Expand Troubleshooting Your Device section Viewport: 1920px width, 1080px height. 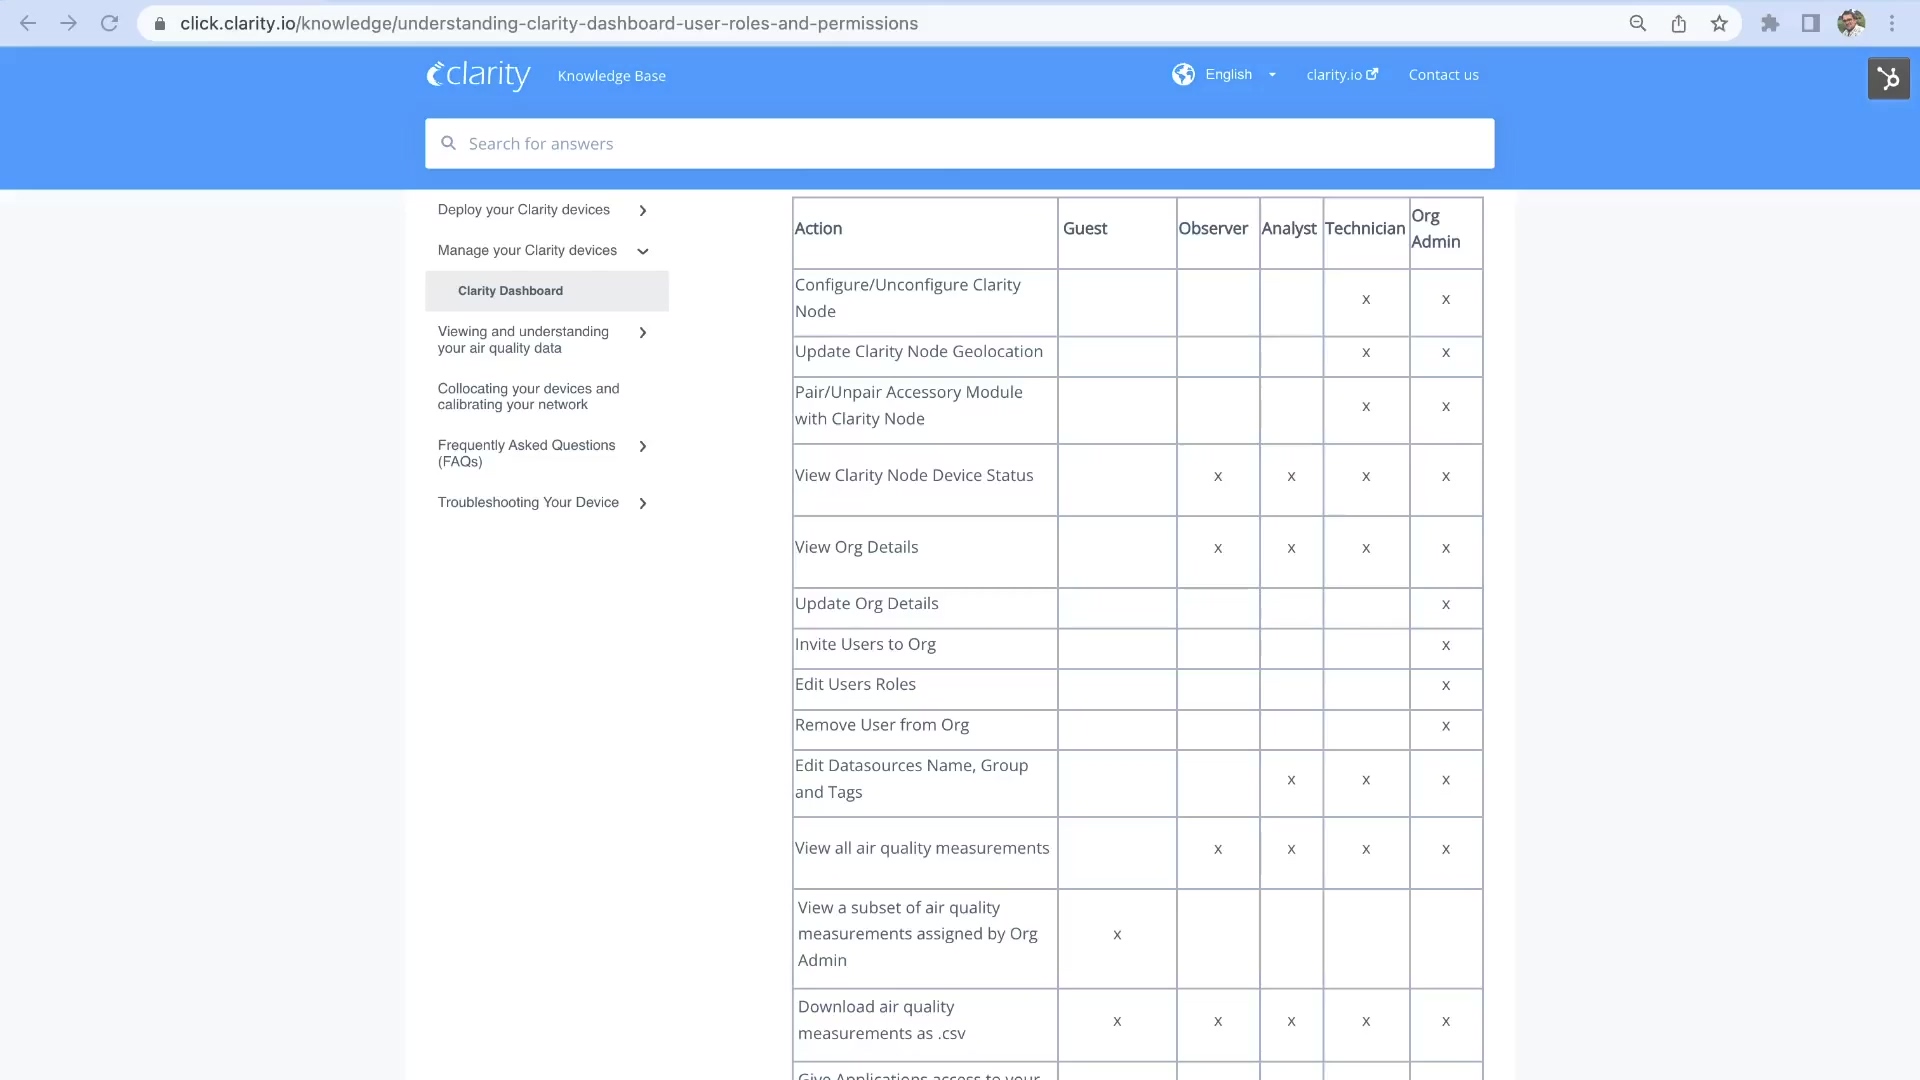pos(643,503)
